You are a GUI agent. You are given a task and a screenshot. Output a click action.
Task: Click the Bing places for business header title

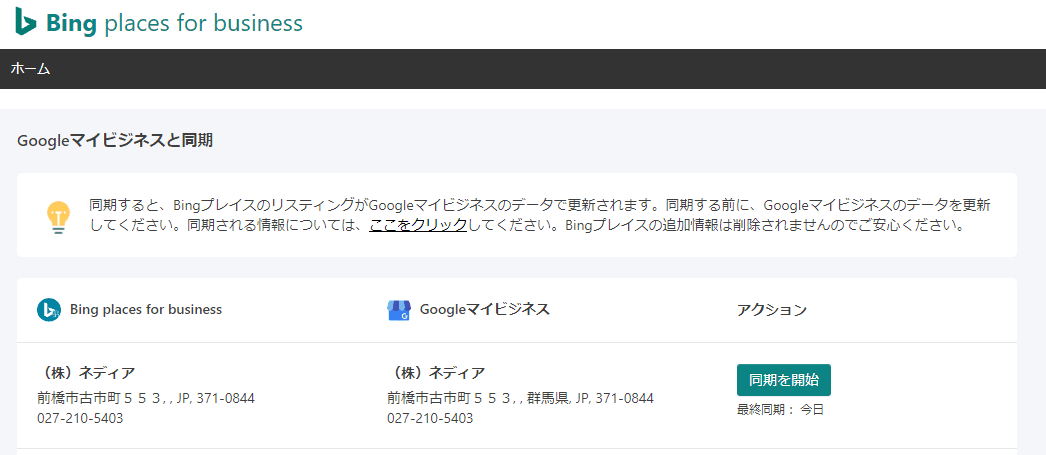pyautogui.click(x=175, y=23)
